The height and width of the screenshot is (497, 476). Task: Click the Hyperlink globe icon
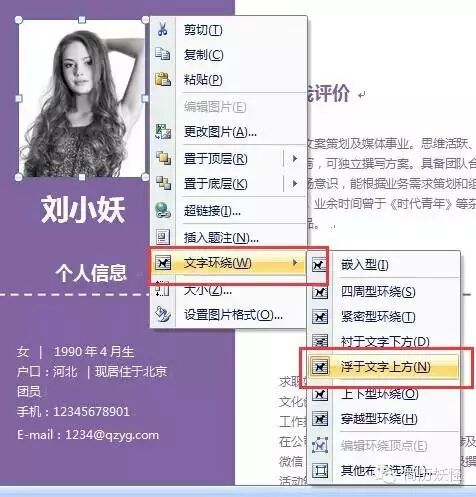tap(163, 210)
